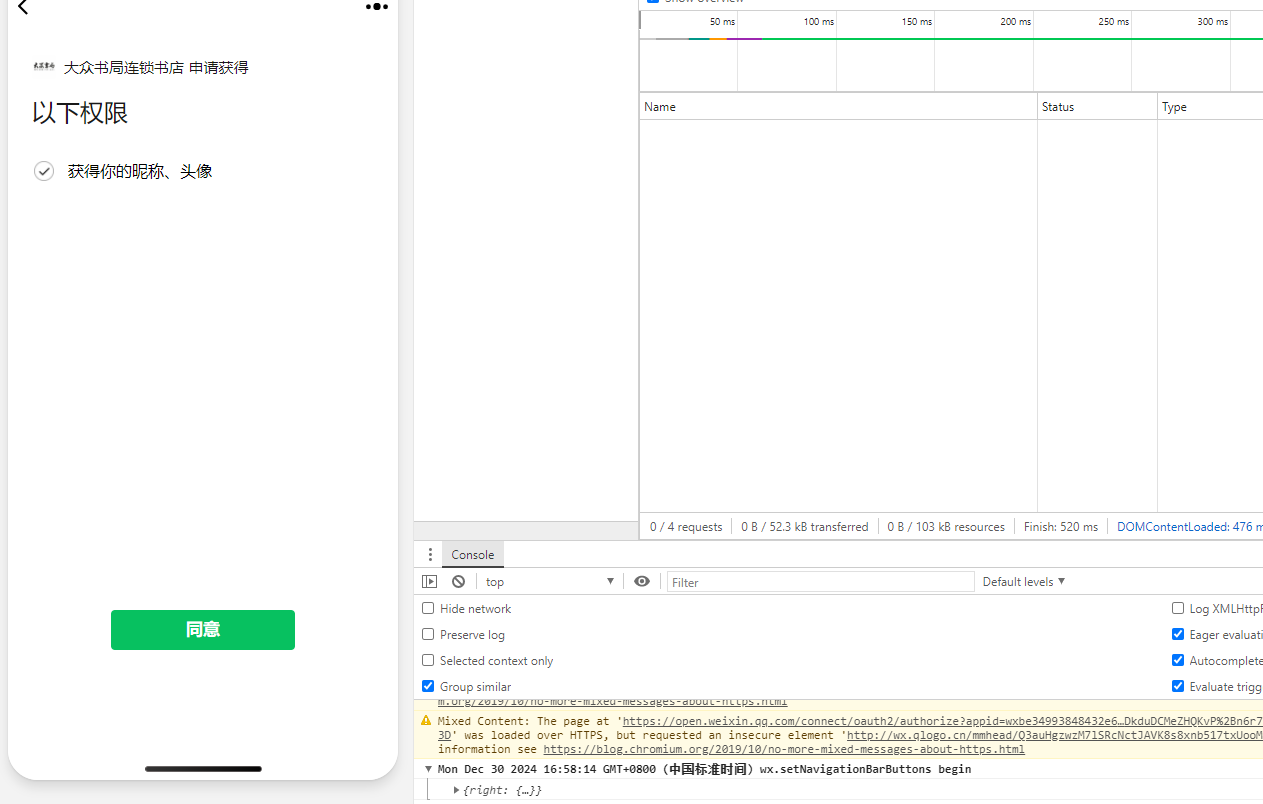Click the 100 ms timeline marker
The image size is (1263, 804).
pyautogui.click(x=819, y=22)
